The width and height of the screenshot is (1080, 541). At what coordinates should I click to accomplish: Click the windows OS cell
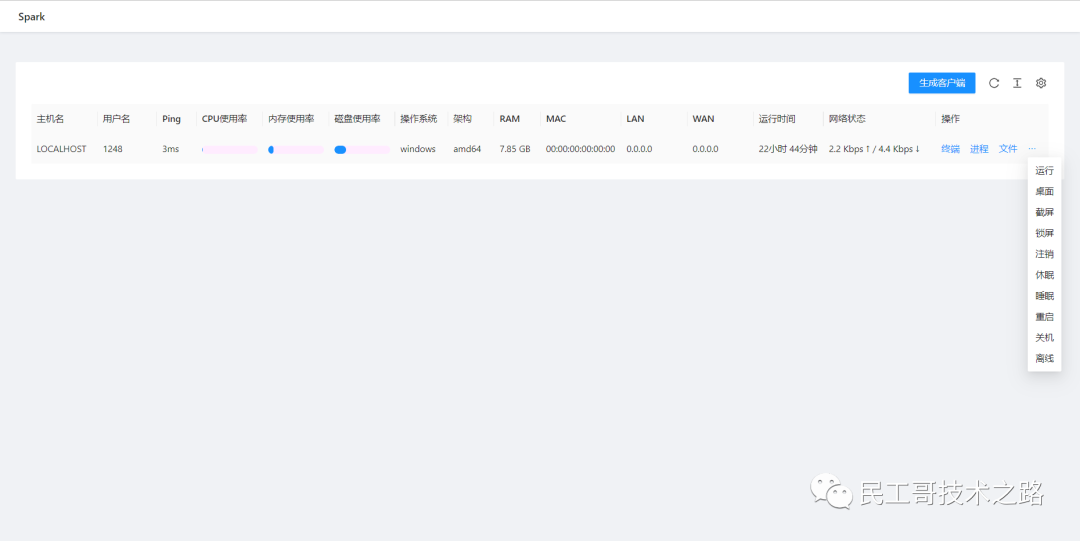(418, 149)
